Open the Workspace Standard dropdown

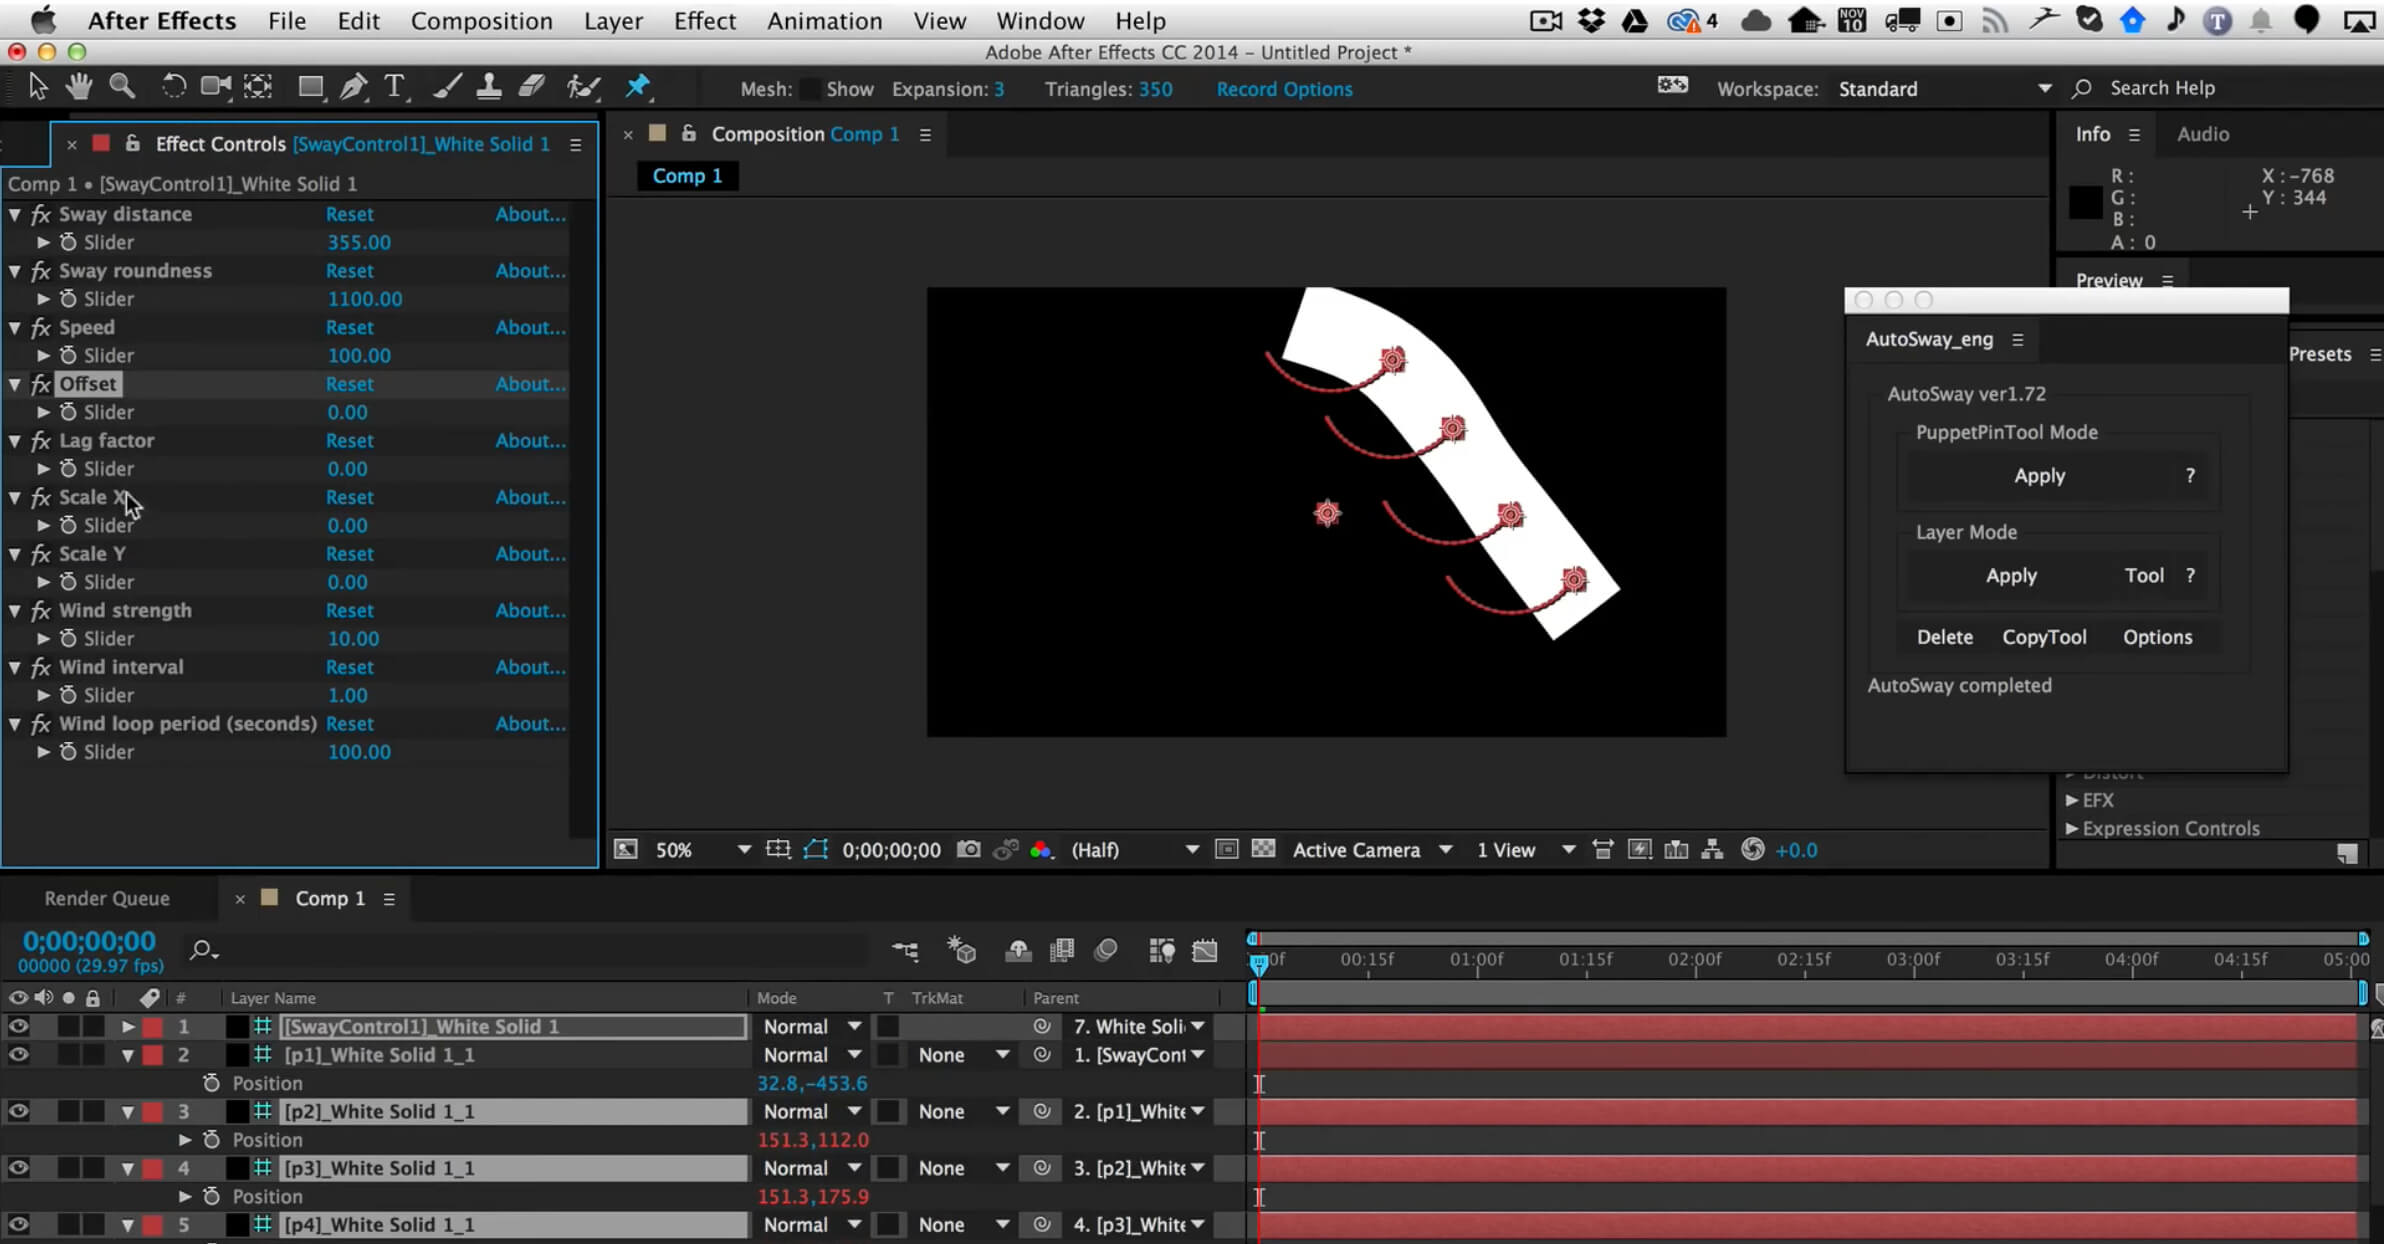point(1944,89)
